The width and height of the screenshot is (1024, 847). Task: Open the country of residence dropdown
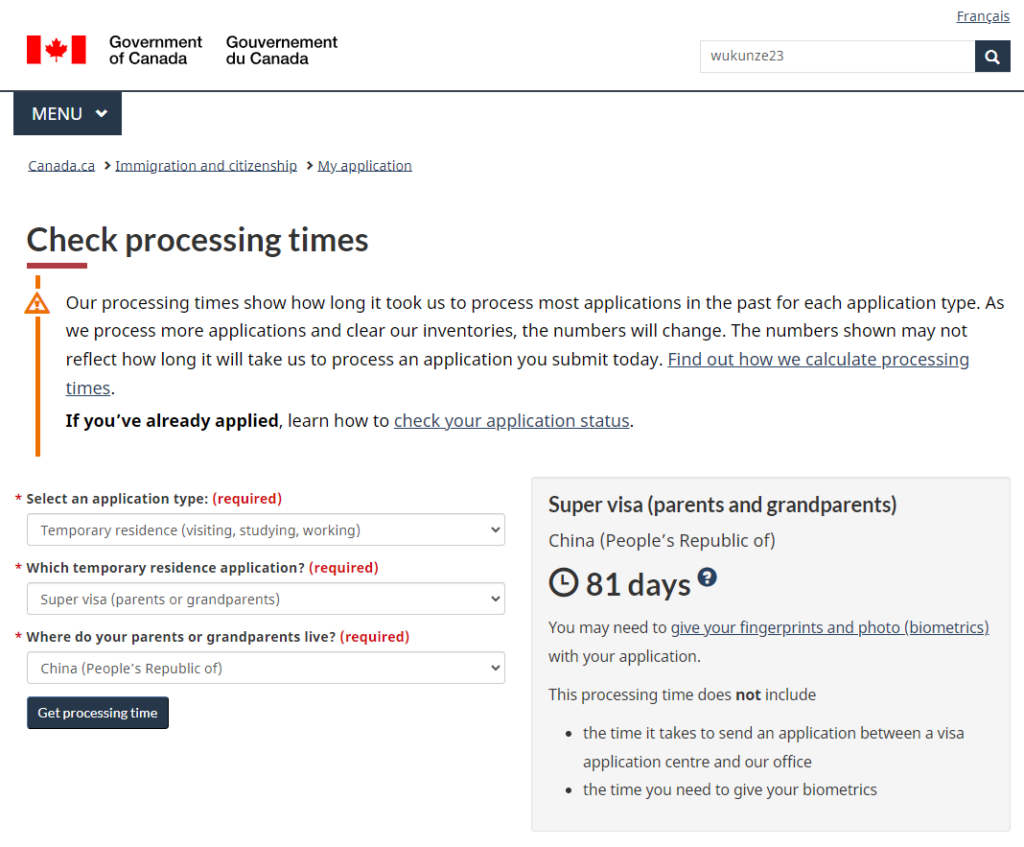(x=266, y=668)
